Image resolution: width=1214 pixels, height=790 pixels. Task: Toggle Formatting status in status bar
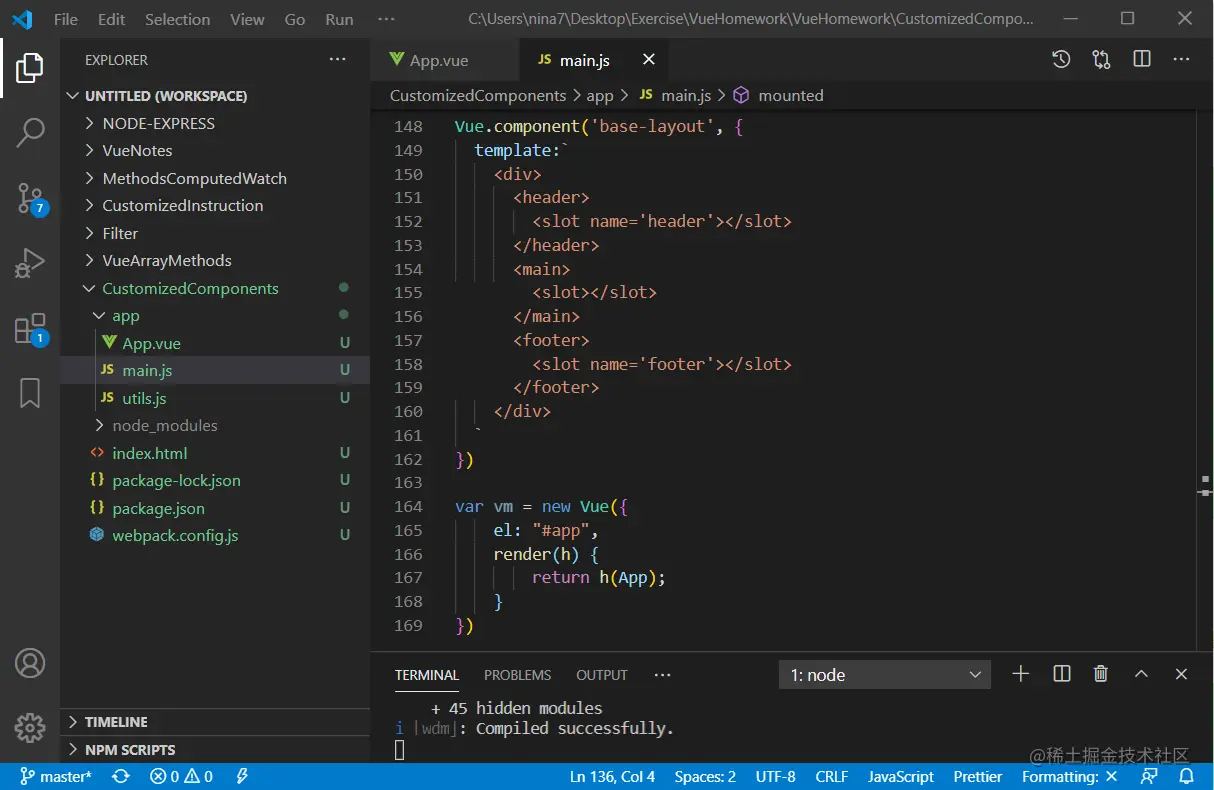click(1069, 777)
